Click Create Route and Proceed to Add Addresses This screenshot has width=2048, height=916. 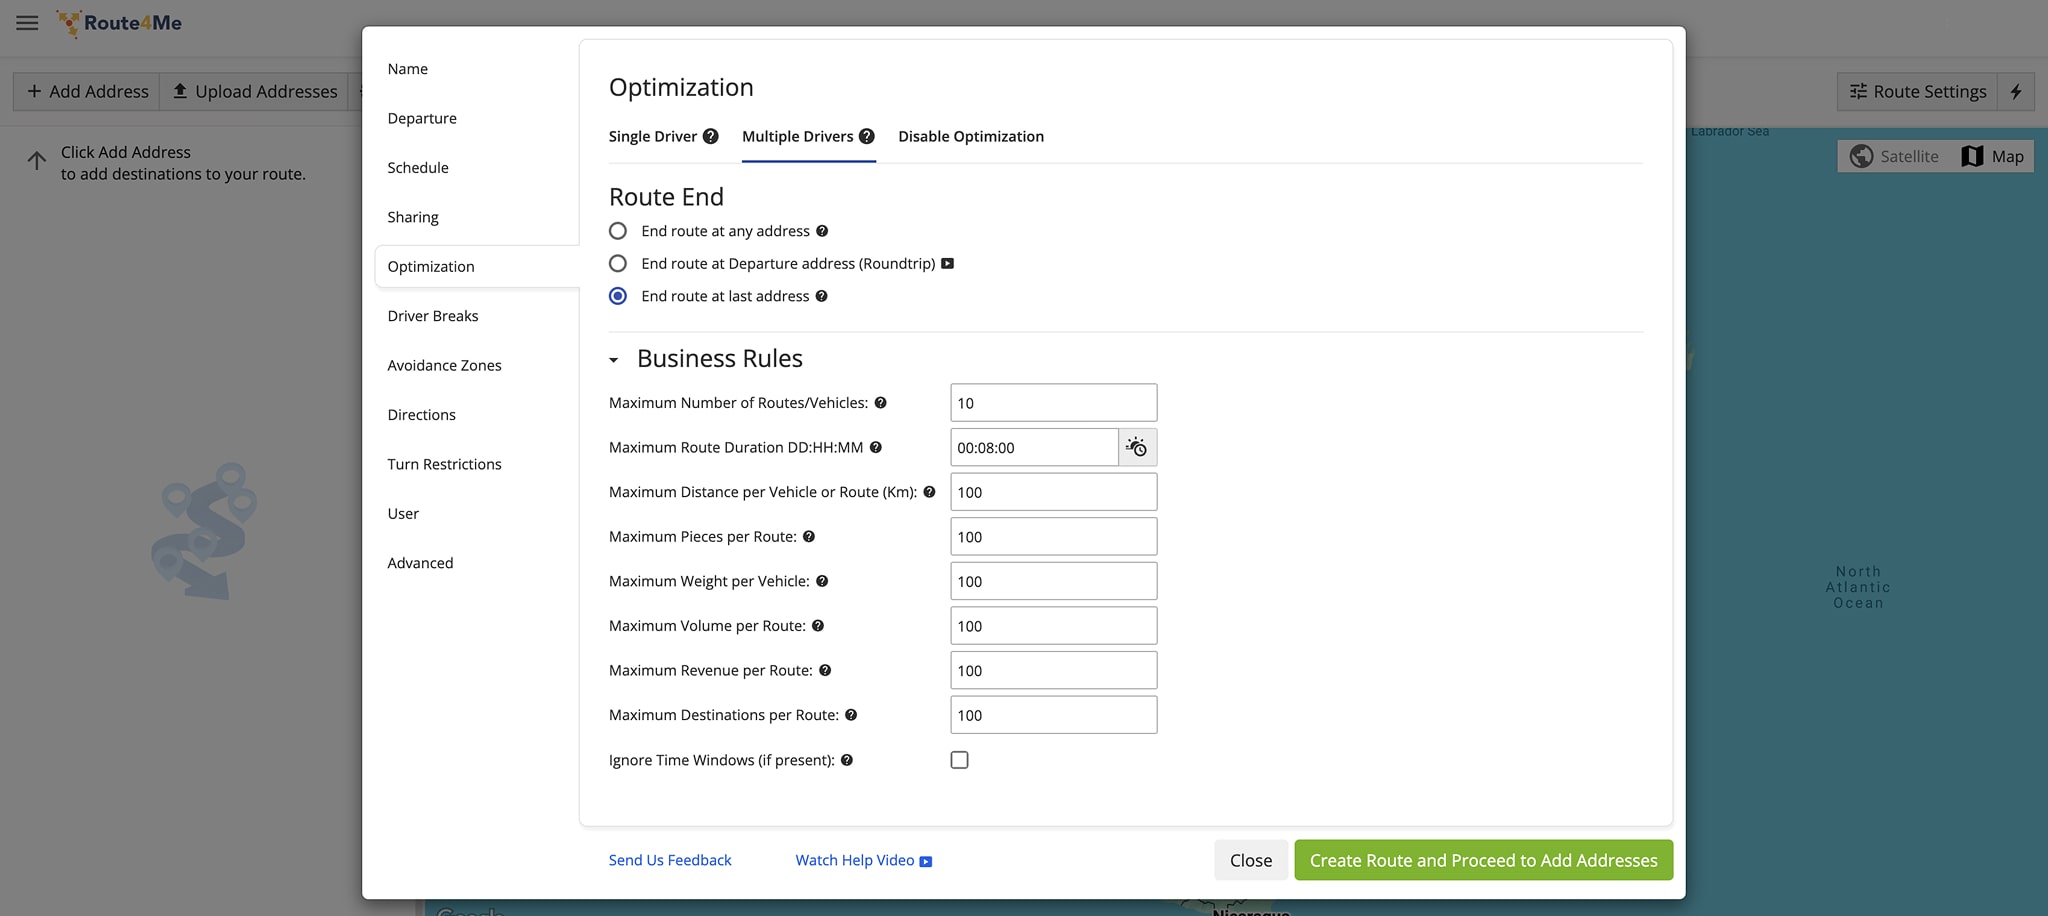click(1484, 860)
